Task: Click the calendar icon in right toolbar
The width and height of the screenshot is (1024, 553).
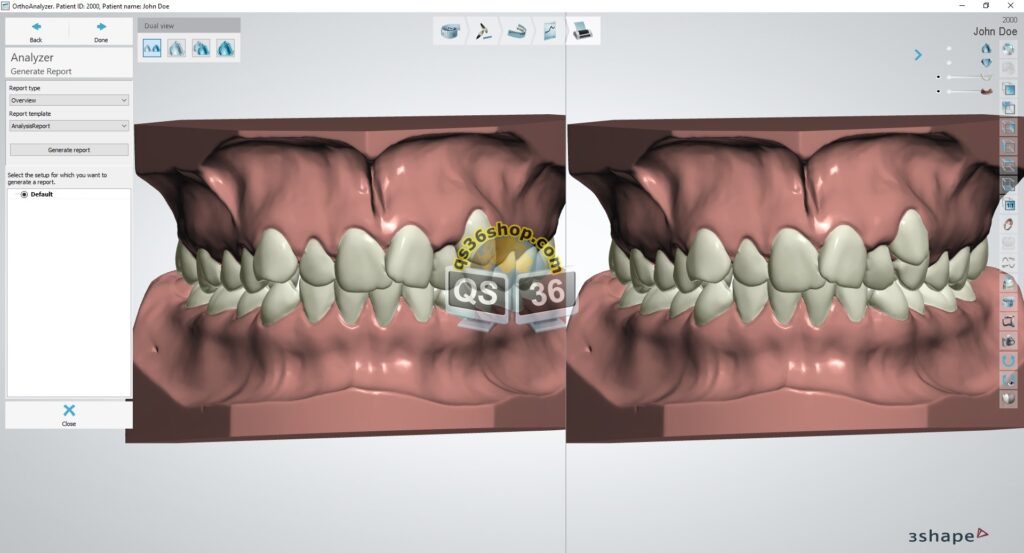Action: click(x=1009, y=205)
